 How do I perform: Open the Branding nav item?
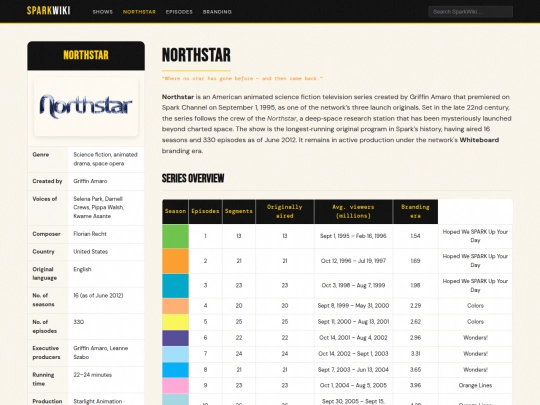(217, 12)
